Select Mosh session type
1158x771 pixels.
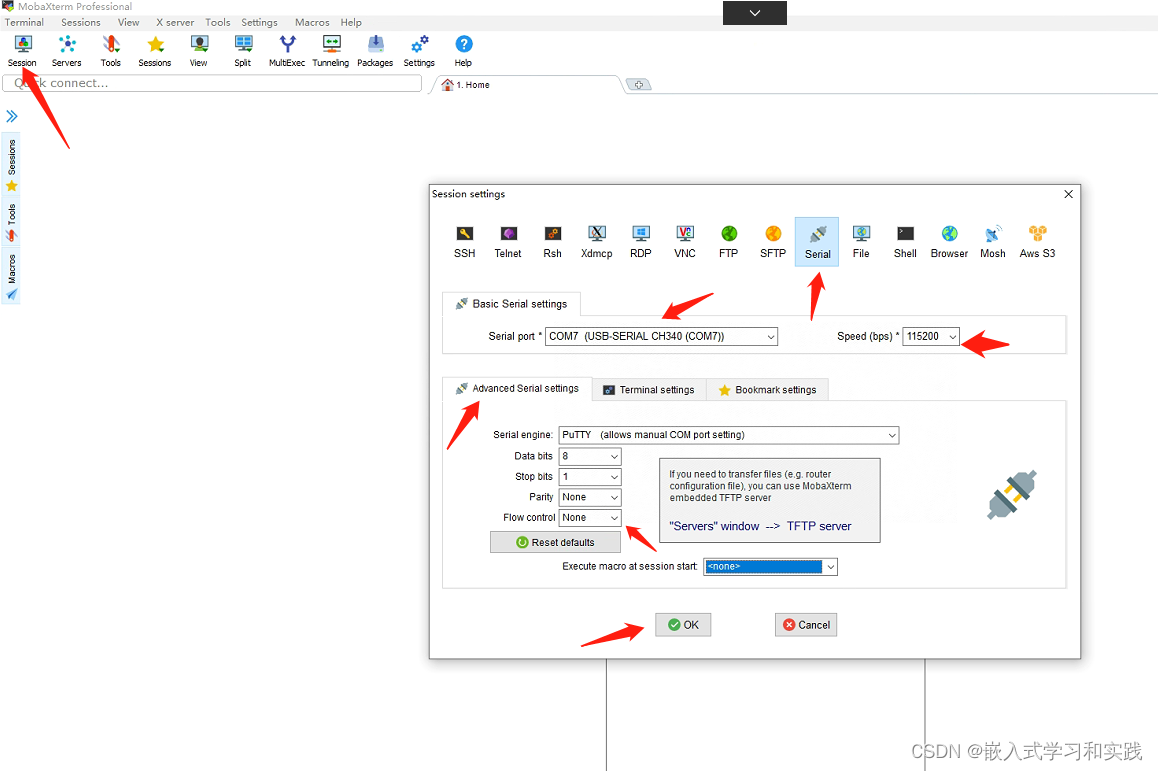tap(993, 241)
